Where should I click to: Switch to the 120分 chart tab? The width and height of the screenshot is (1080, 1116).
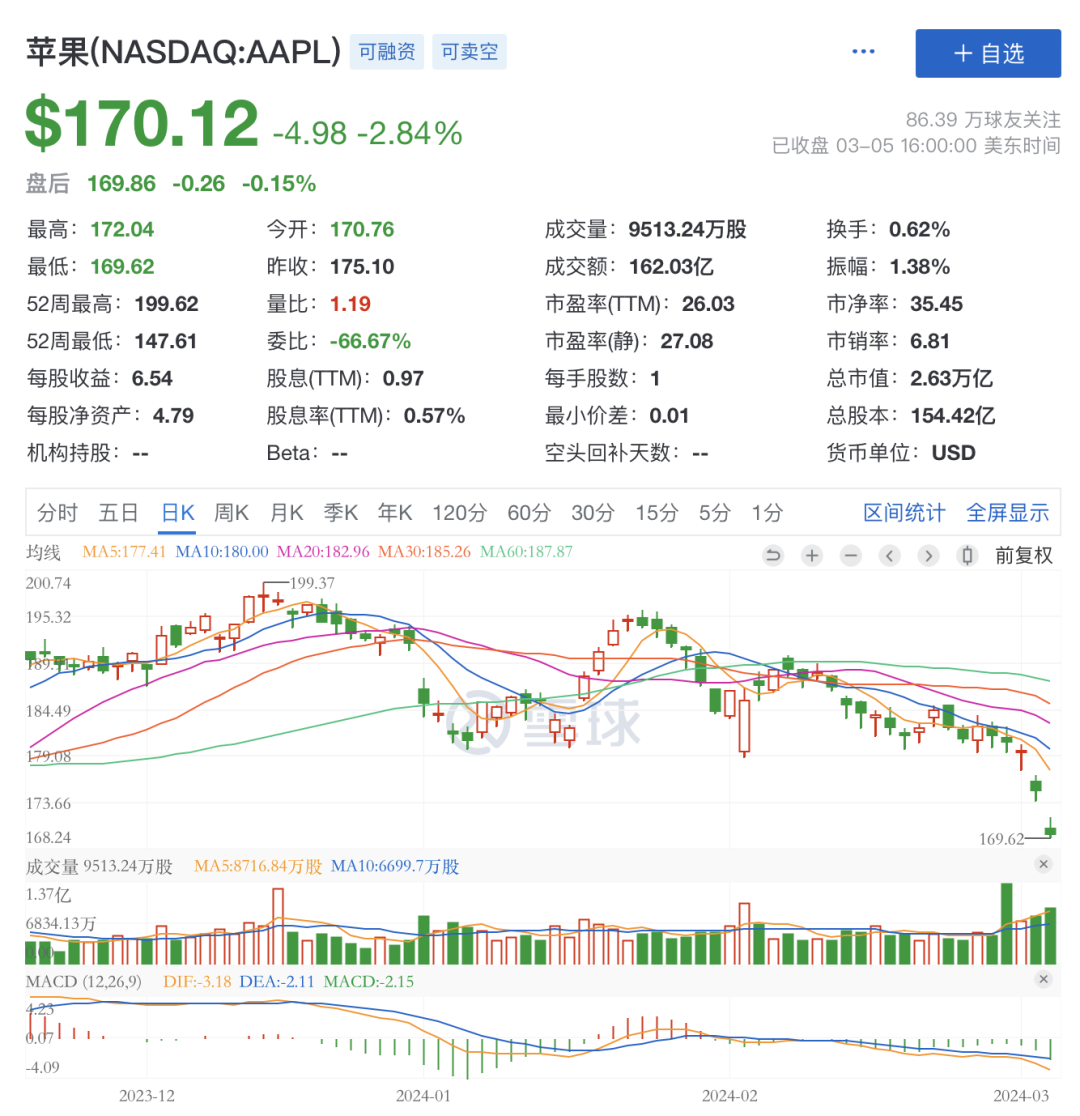click(x=460, y=512)
